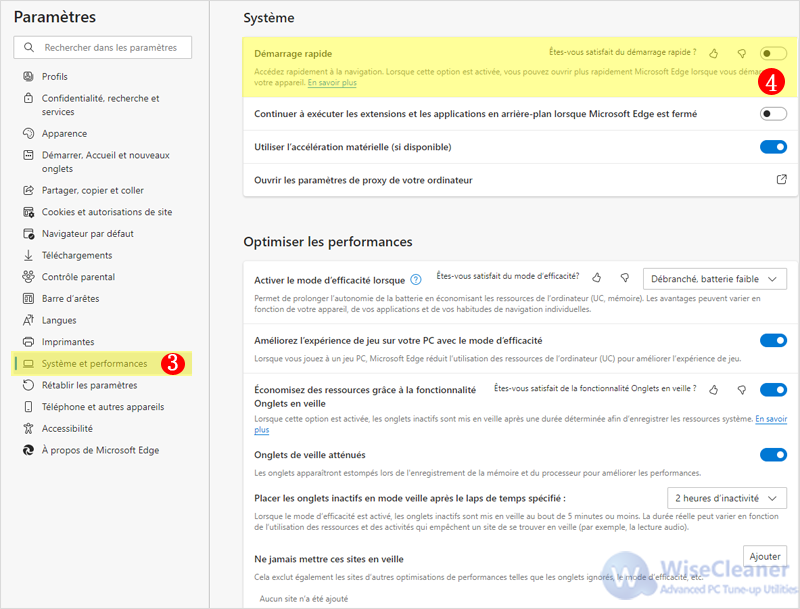Thumbs down for mode d'efficacité feedback

tap(624, 277)
